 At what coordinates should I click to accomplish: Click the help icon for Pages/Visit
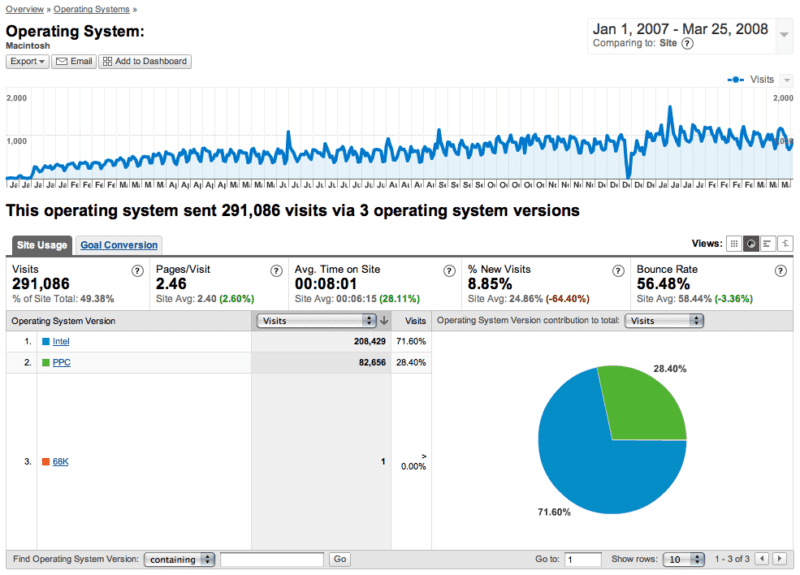(276, 270)
